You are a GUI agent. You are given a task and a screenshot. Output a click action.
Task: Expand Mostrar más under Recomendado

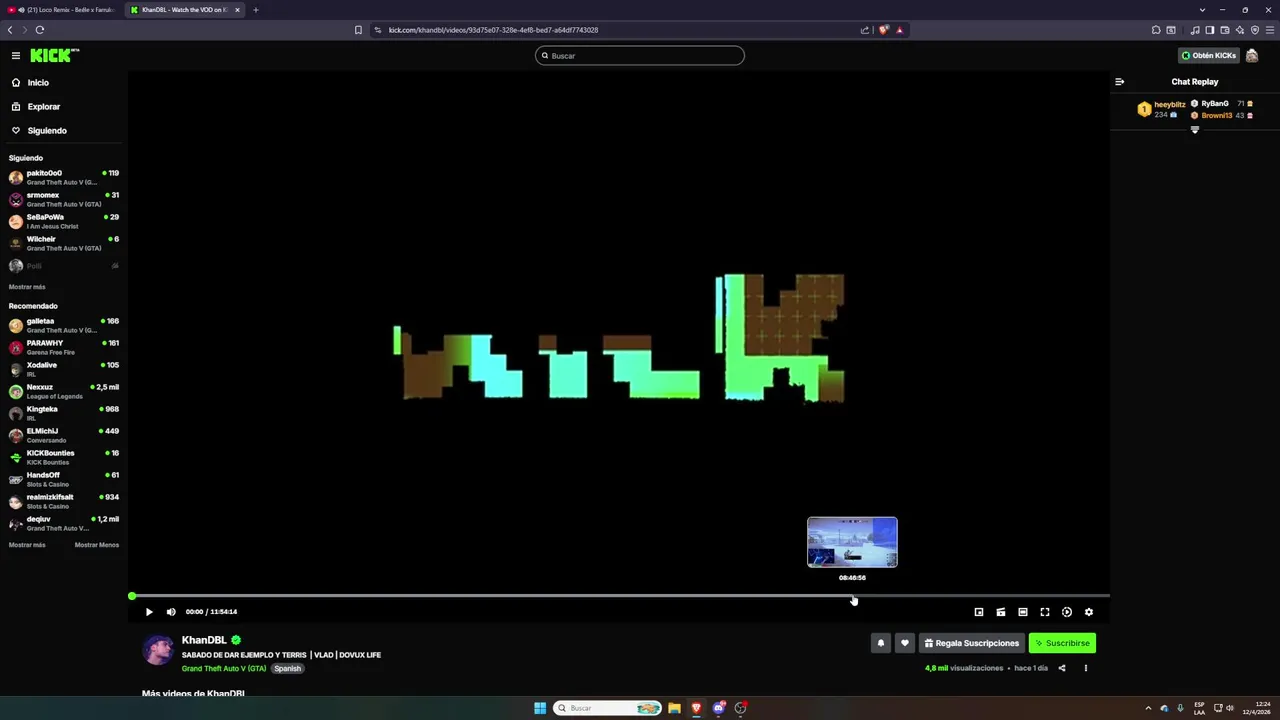[x=27, y=545]
